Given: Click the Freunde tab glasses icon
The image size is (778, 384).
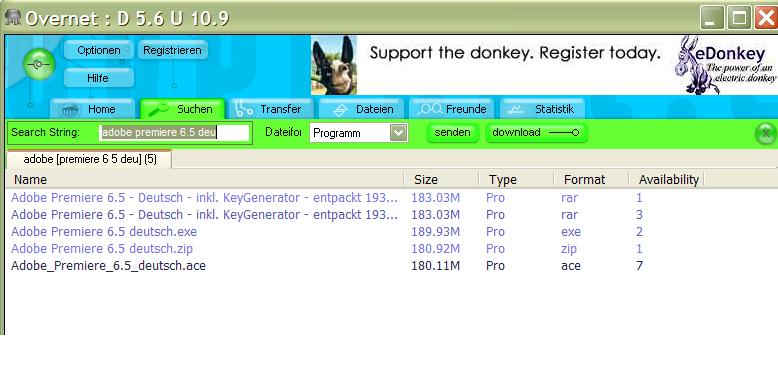Looking at the screenshot, I should (430, 109).
